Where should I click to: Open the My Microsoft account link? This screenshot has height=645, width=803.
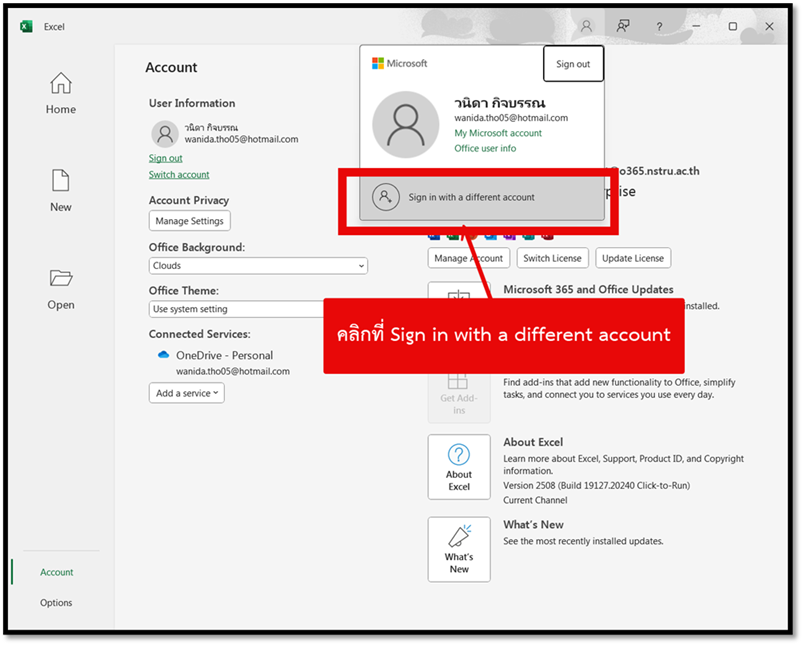point(498,133)
